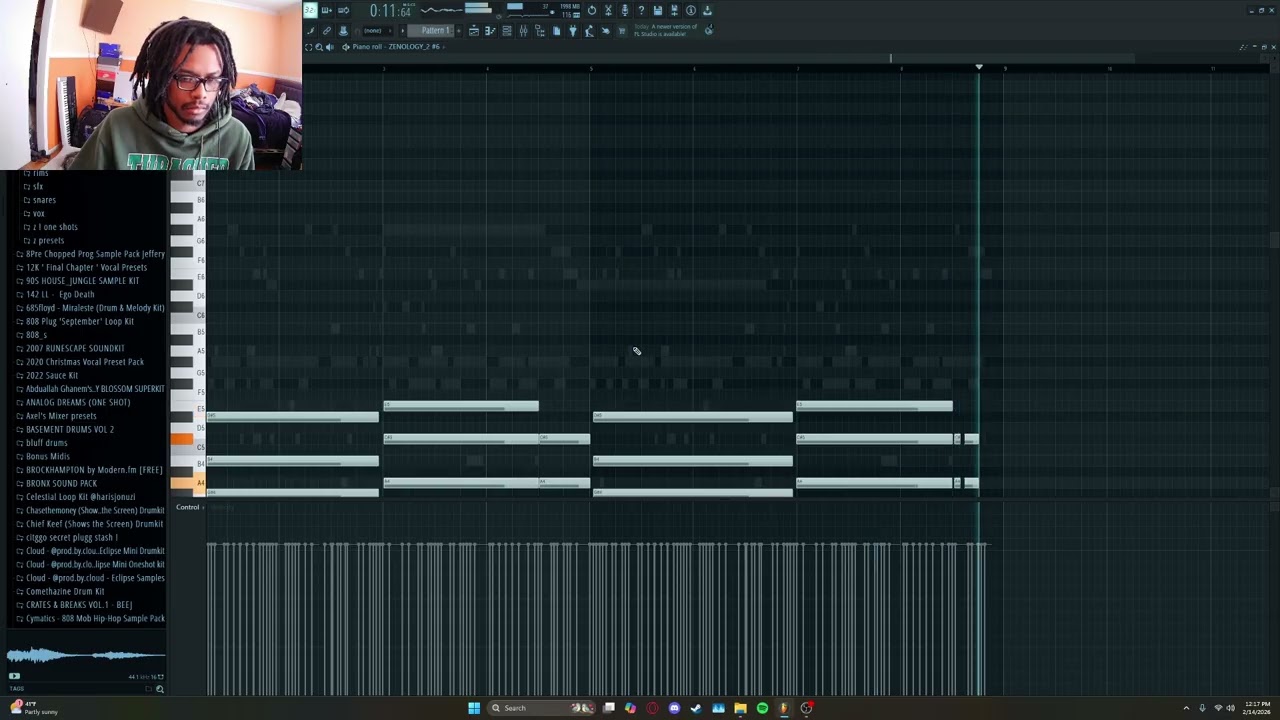This screenshot has height=720, width=1280.
Task: Open the snares folder in browser
Action: (44, 200)
